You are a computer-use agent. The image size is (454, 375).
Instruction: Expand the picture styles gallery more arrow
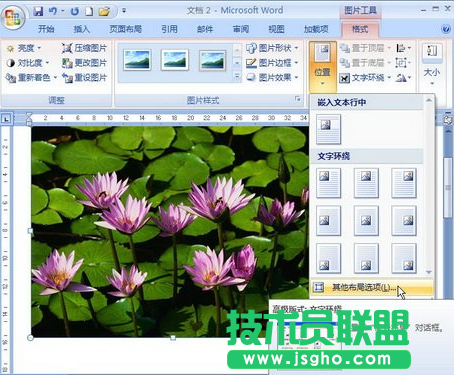point(237,77)
